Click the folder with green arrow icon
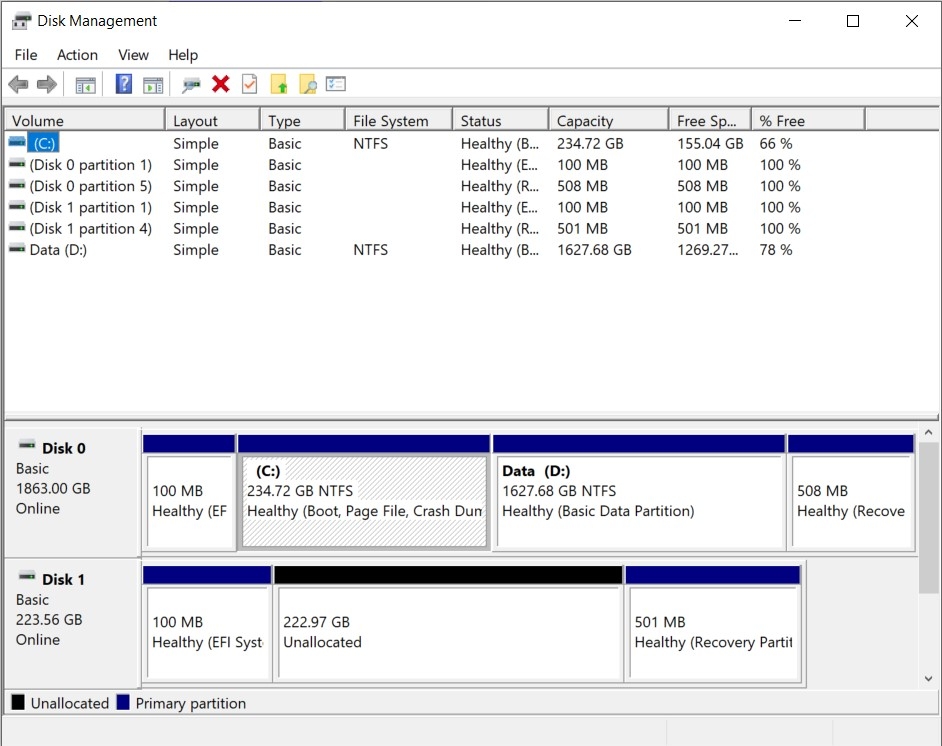The height and width of the screenshot is (746, 942). tap(279, 84)
